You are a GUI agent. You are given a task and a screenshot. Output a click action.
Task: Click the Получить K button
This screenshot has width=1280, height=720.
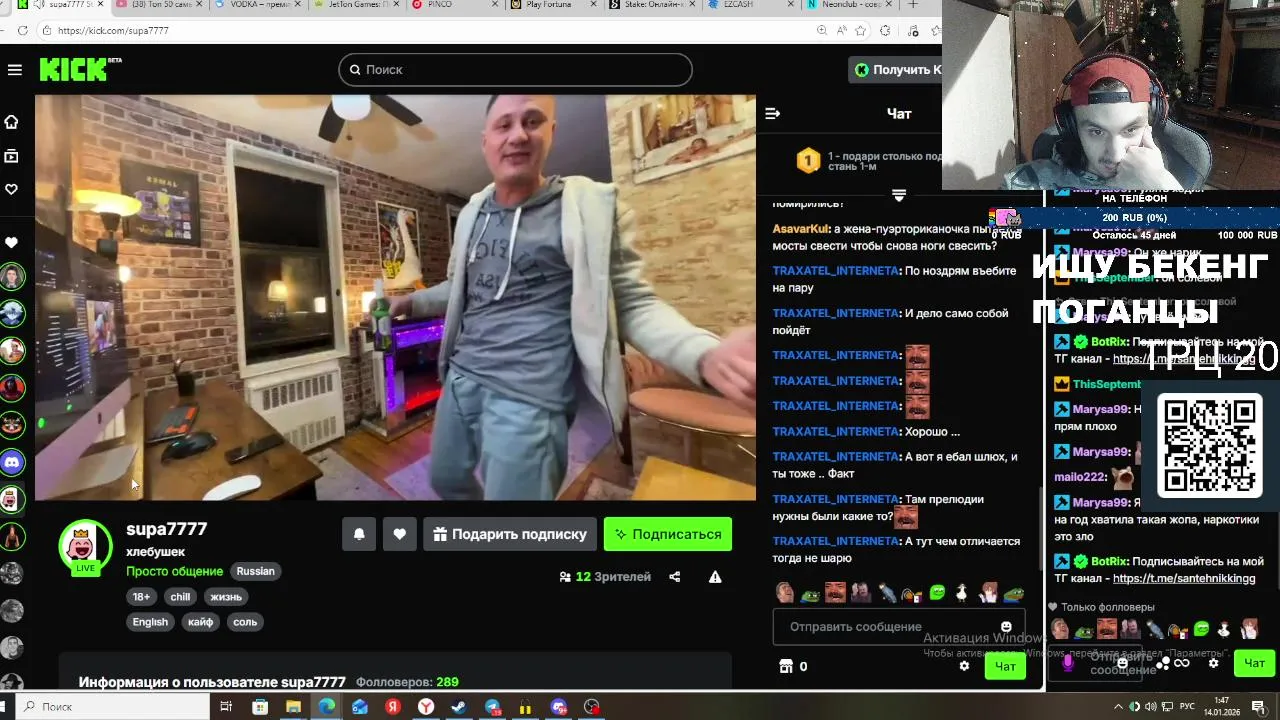point(896,70)
